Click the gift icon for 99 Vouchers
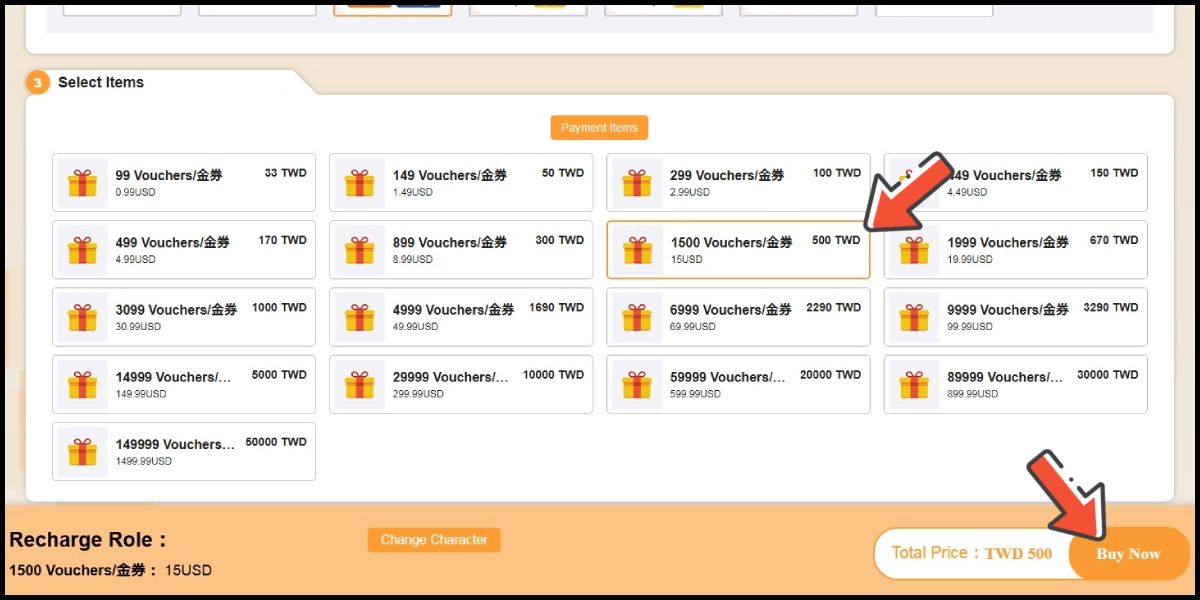The height and width of the screenshot is (600, 1200). pos(82,183)
